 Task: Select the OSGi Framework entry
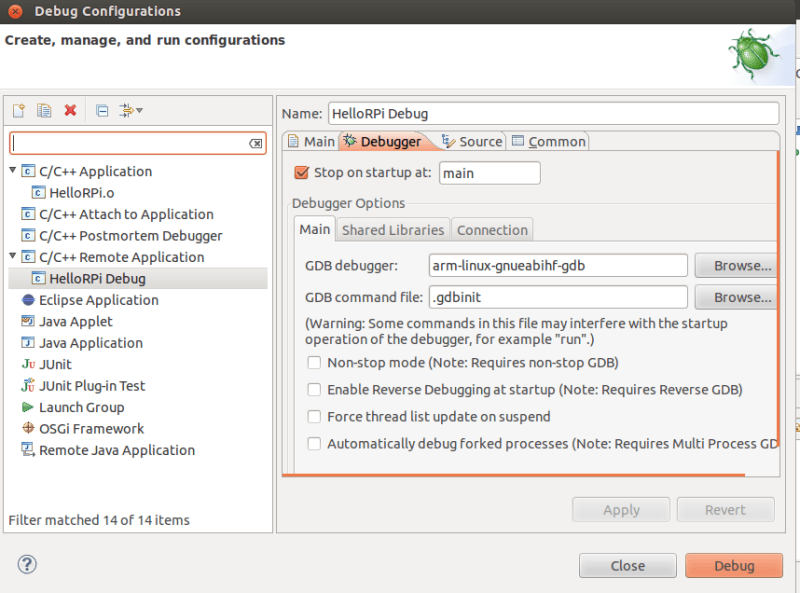pos(91,428)
